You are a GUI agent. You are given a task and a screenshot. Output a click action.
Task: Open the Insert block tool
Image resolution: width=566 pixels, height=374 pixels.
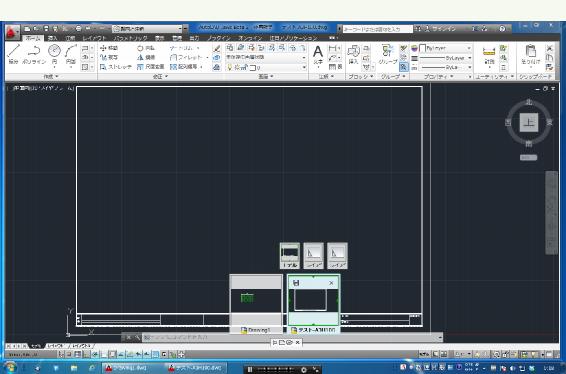tap(353, 55)
